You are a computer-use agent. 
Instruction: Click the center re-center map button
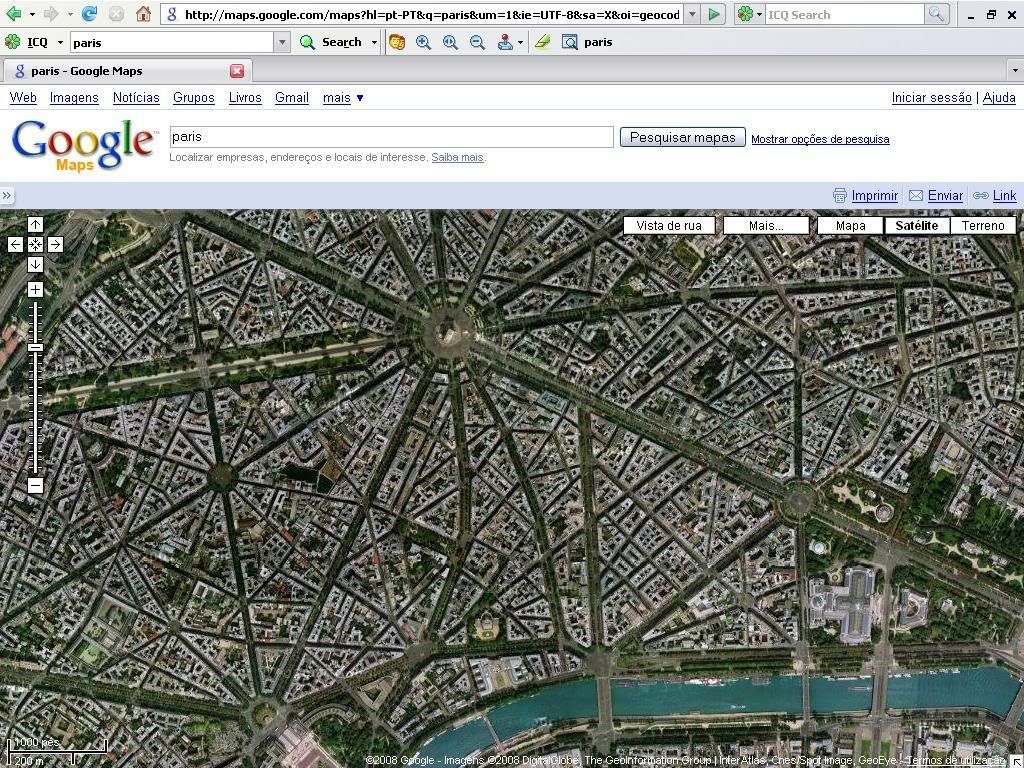tap(35, 244)
